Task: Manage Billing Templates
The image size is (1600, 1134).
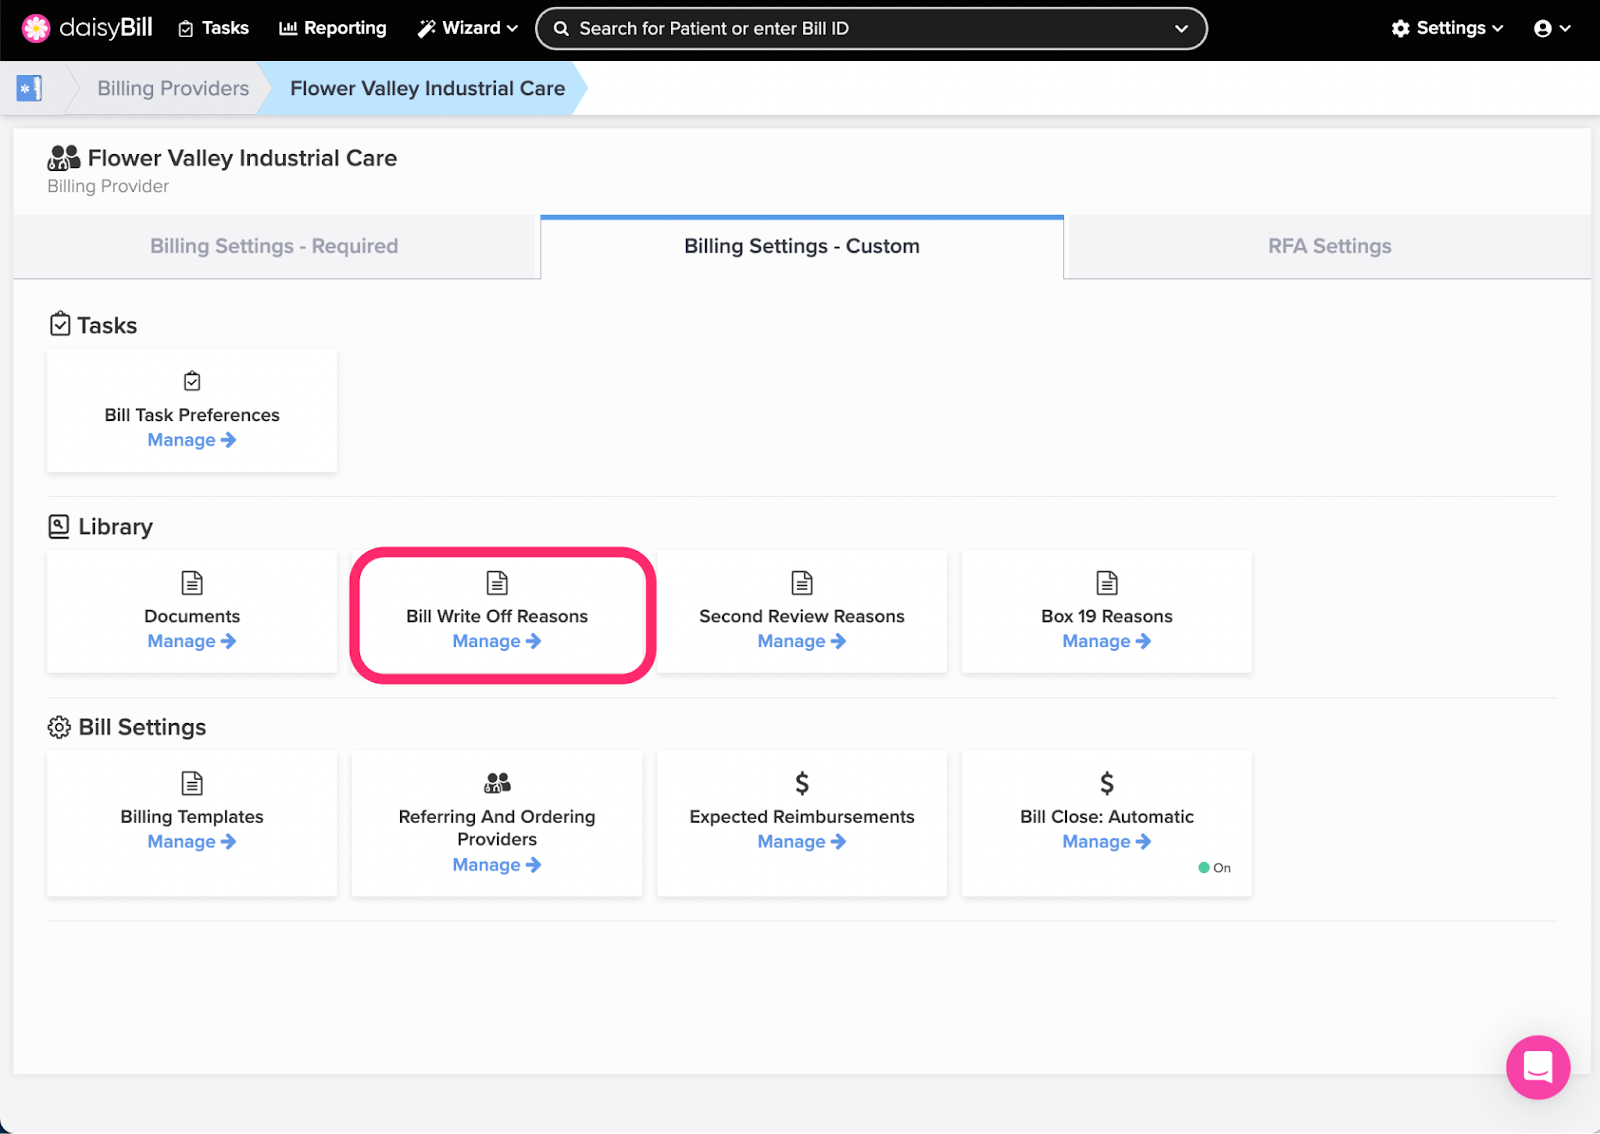Action: (192, 842)
